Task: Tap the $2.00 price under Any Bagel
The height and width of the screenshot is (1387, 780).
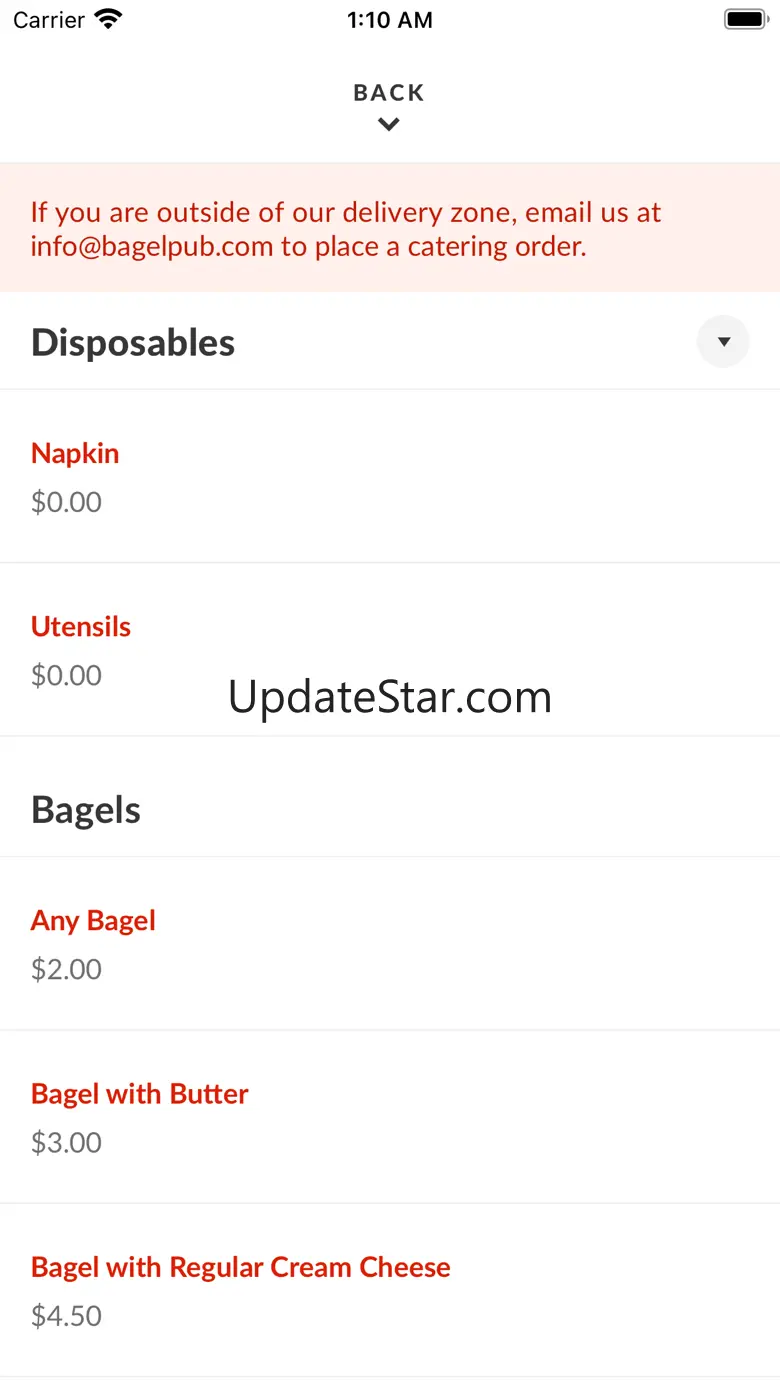Action: (x=66, y=969)
